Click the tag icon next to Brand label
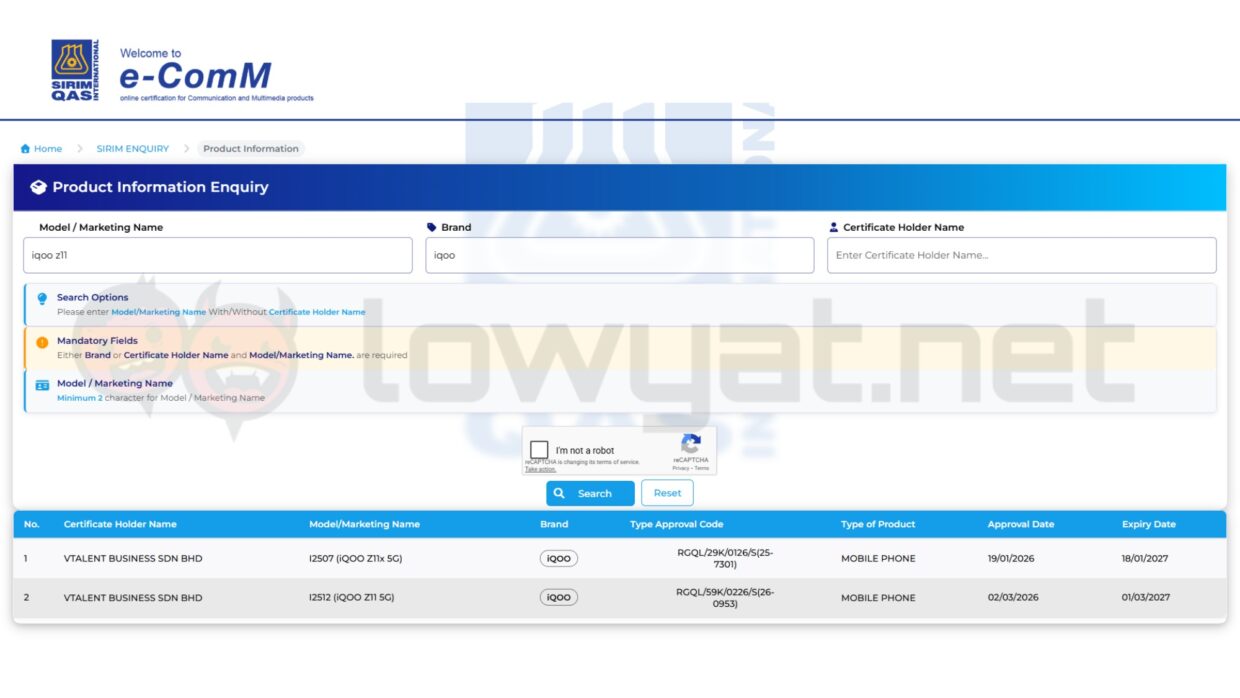Screen dimensions: 1240x698 [430, 226]
